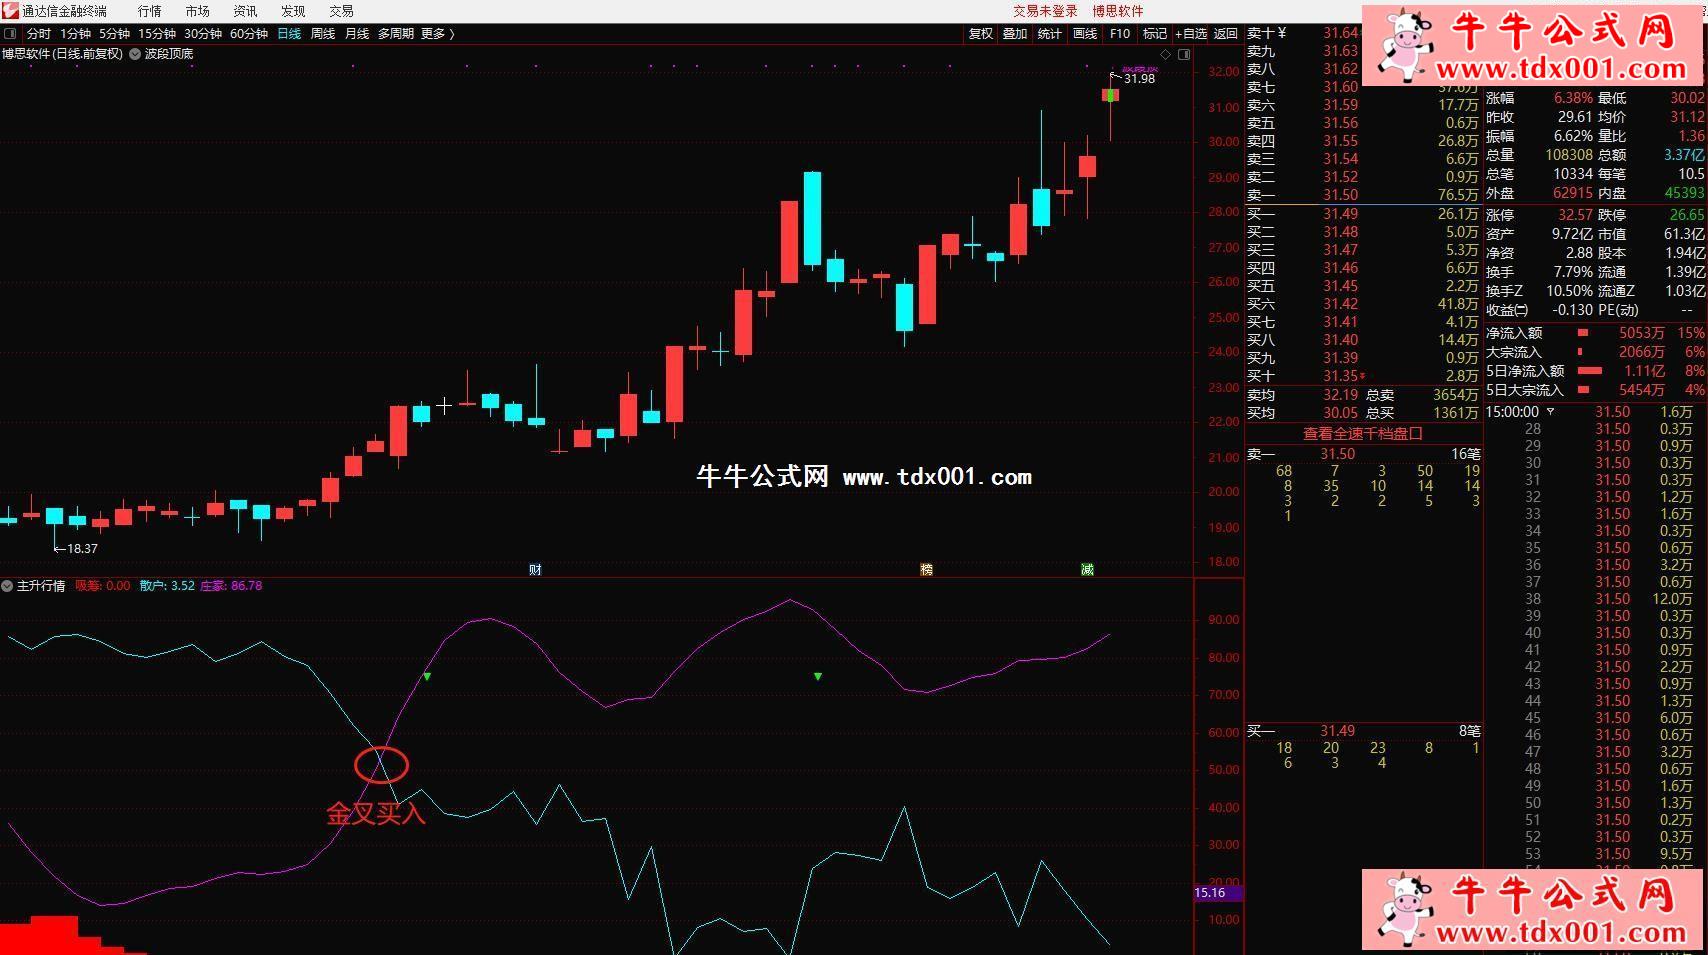Click the 减 event marker on chart
The image size is (1708, 955).
(1087, 570)
